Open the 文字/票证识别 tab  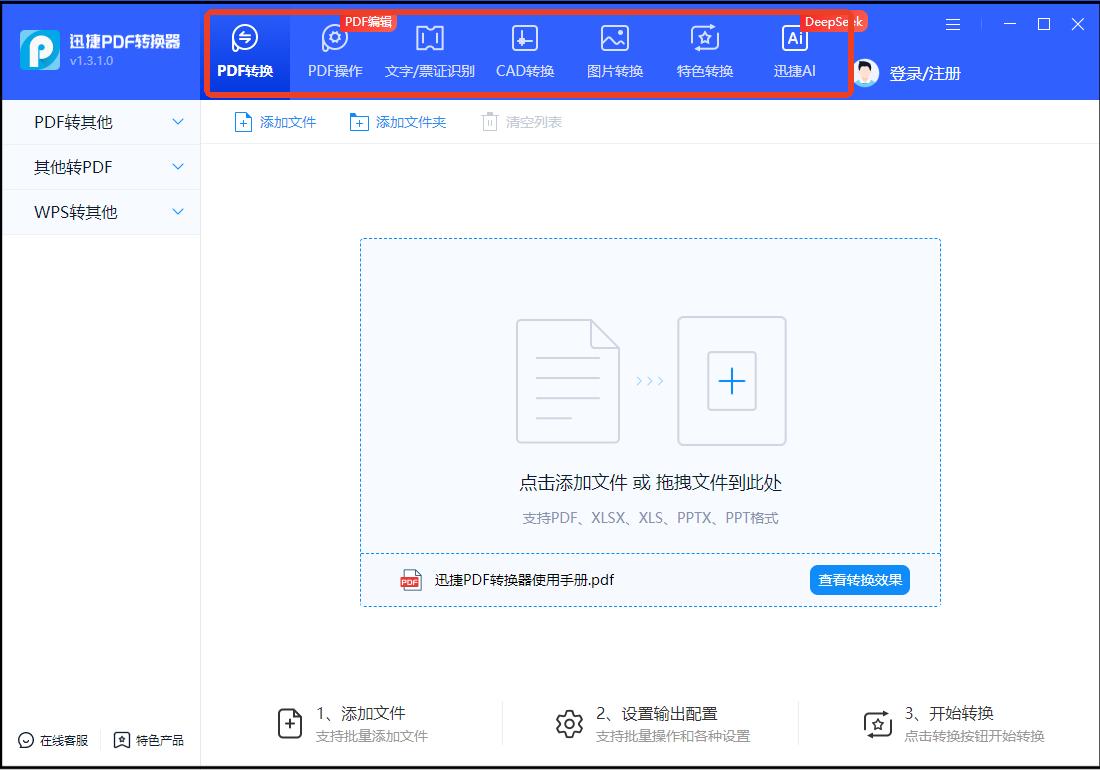point(429,53)
